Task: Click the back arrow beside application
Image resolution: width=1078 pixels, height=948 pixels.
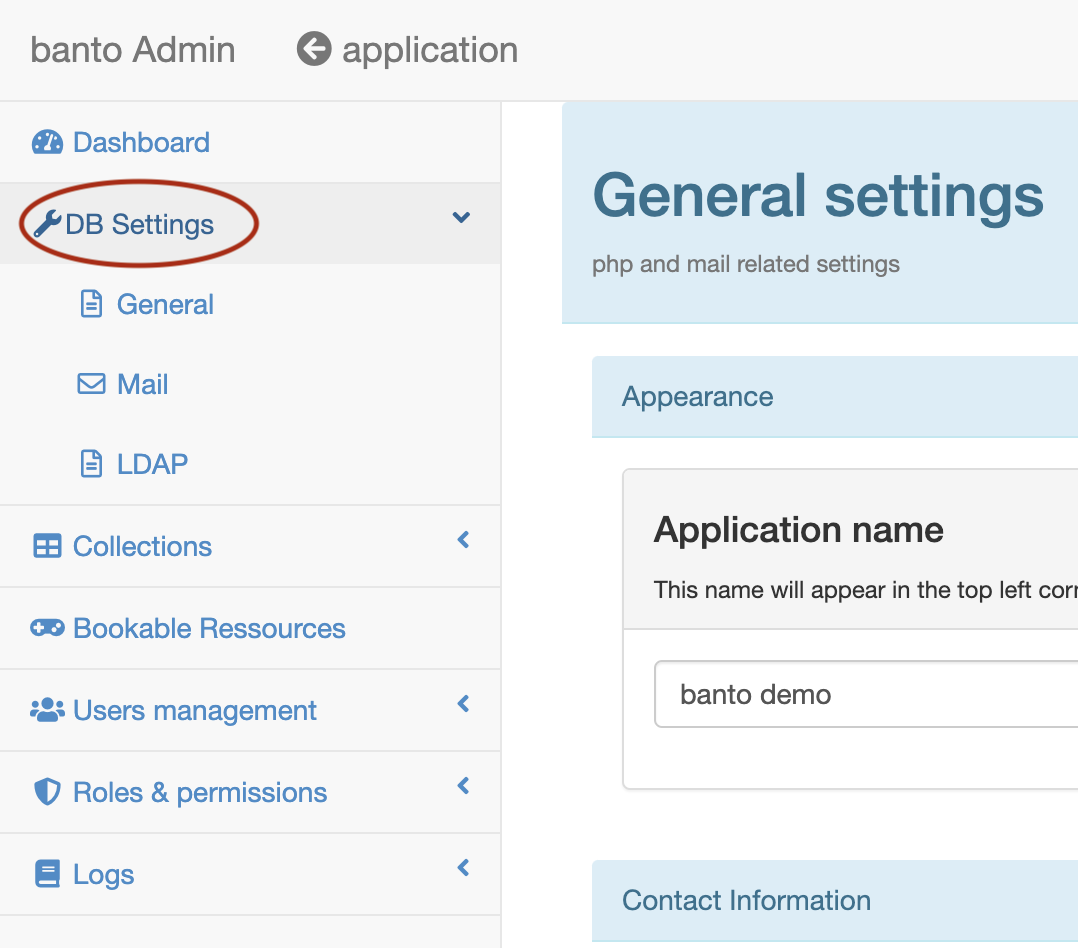Action: coord(312,49)
